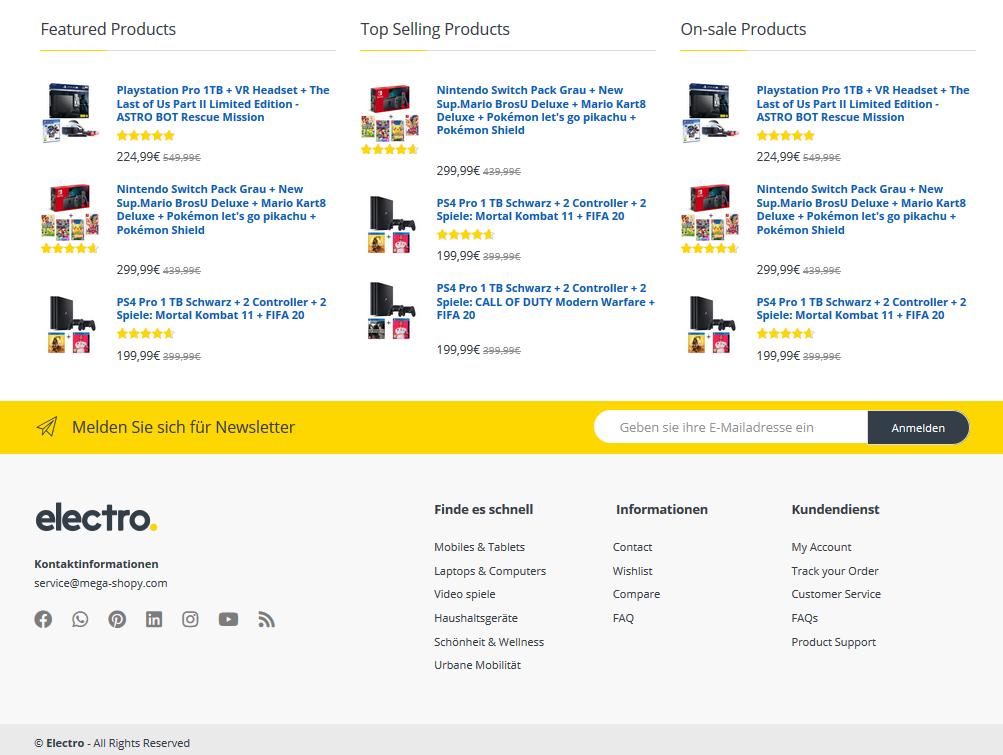Click the Featured Products heading
This screenshot has height=755, width=1003.
click(x=108, y=29)
